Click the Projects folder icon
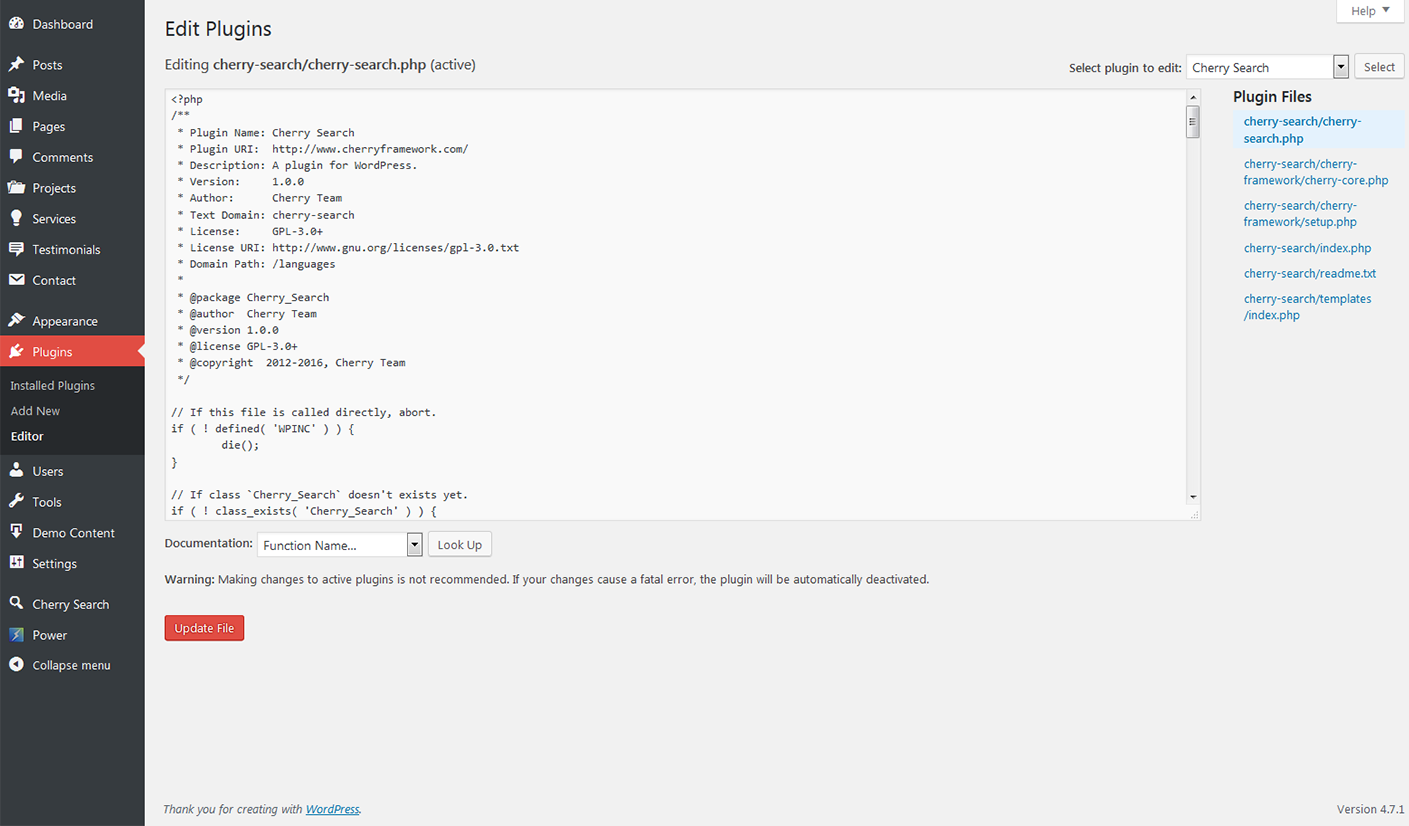The image size is (1409, 826). (x=16, y=188)
